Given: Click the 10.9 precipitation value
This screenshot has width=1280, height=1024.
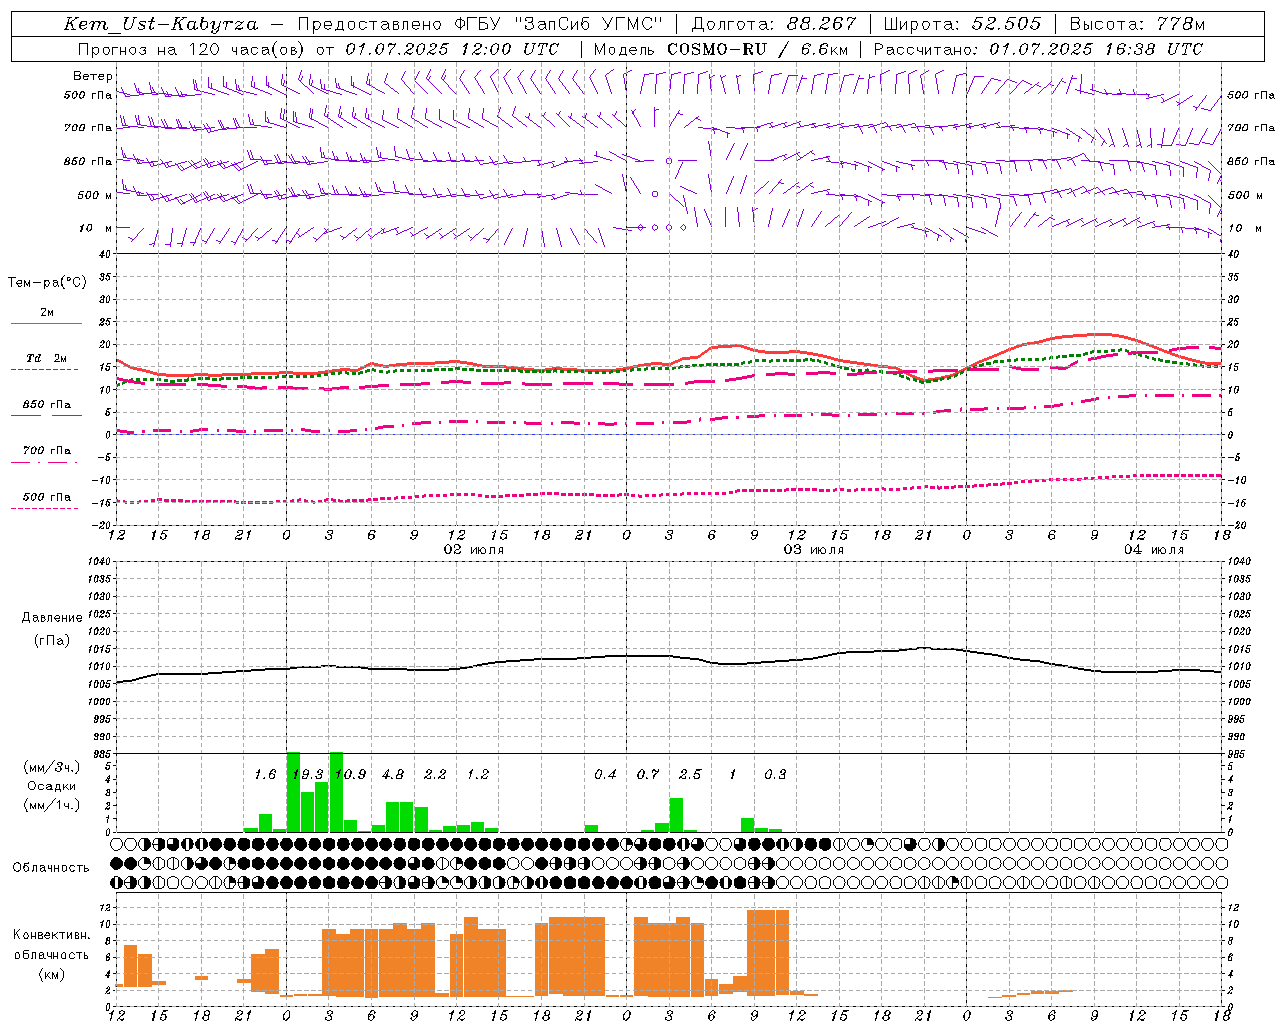Looking at the screenshot, I should 351,775.
